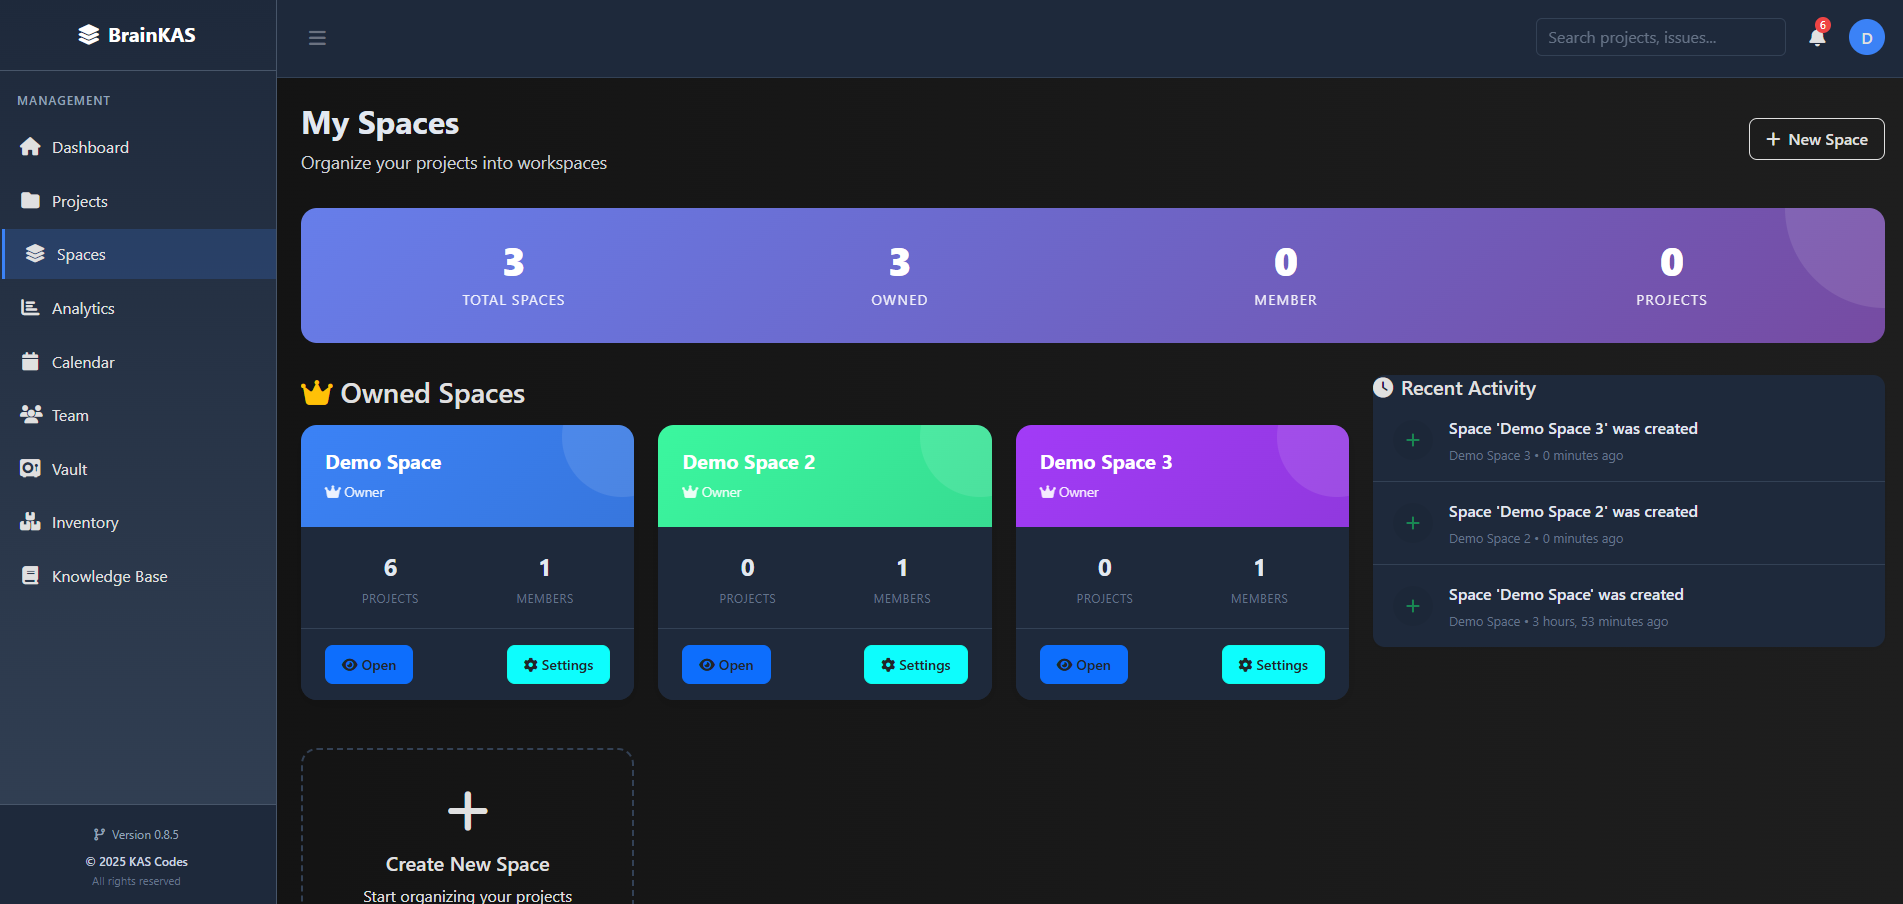Select the 'Demo Space 2' was created activity
1903x904 pixels.
[x=1572, y=512]
